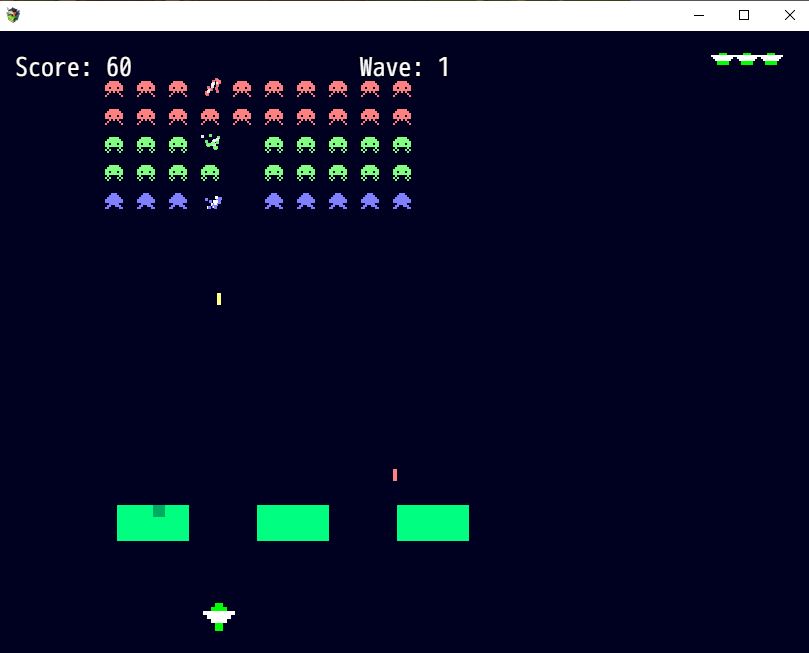
Task: Click the leftmost green alien in the third row
Action: click(114, 145)
